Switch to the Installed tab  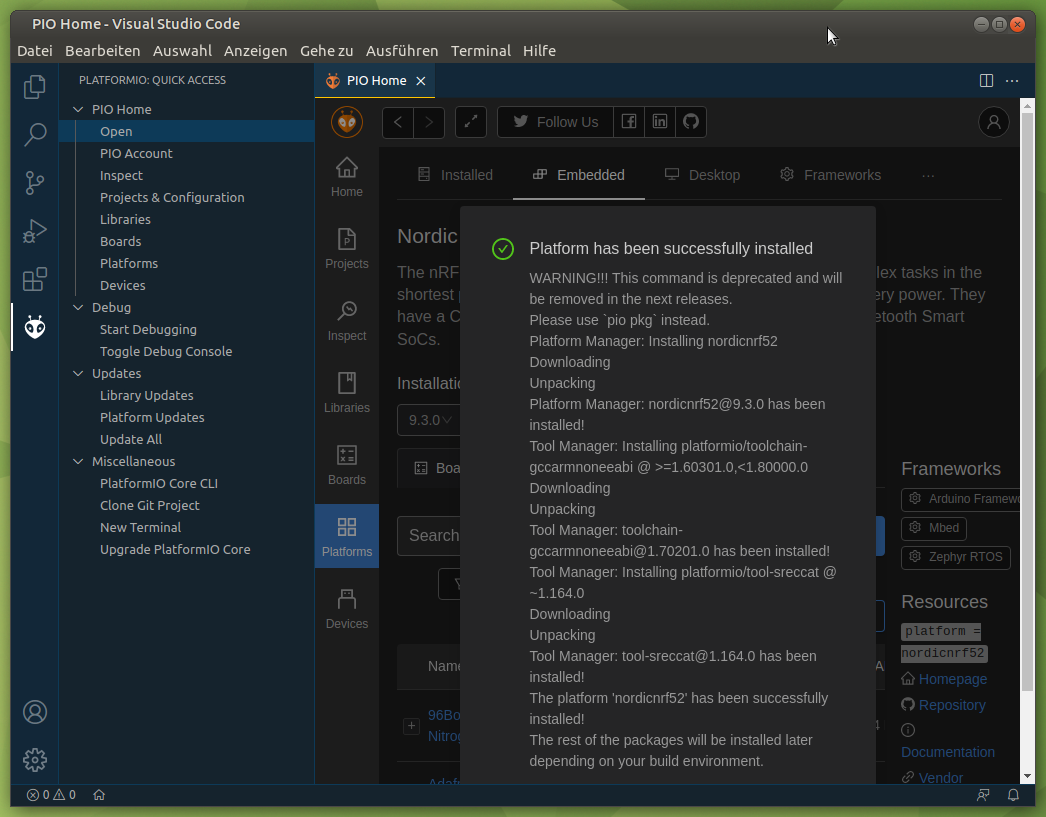455,175
